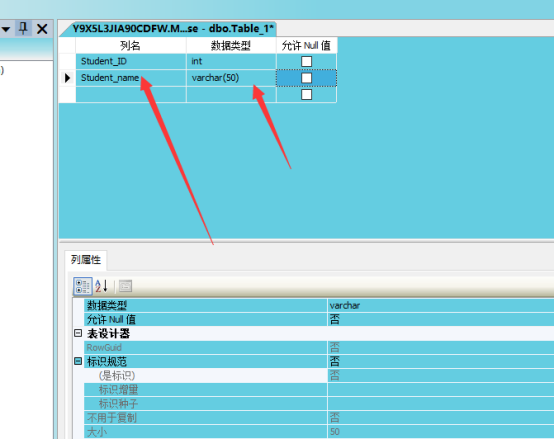Collapse the 表设计器 section
554x439 pixels.
point(78,333)
